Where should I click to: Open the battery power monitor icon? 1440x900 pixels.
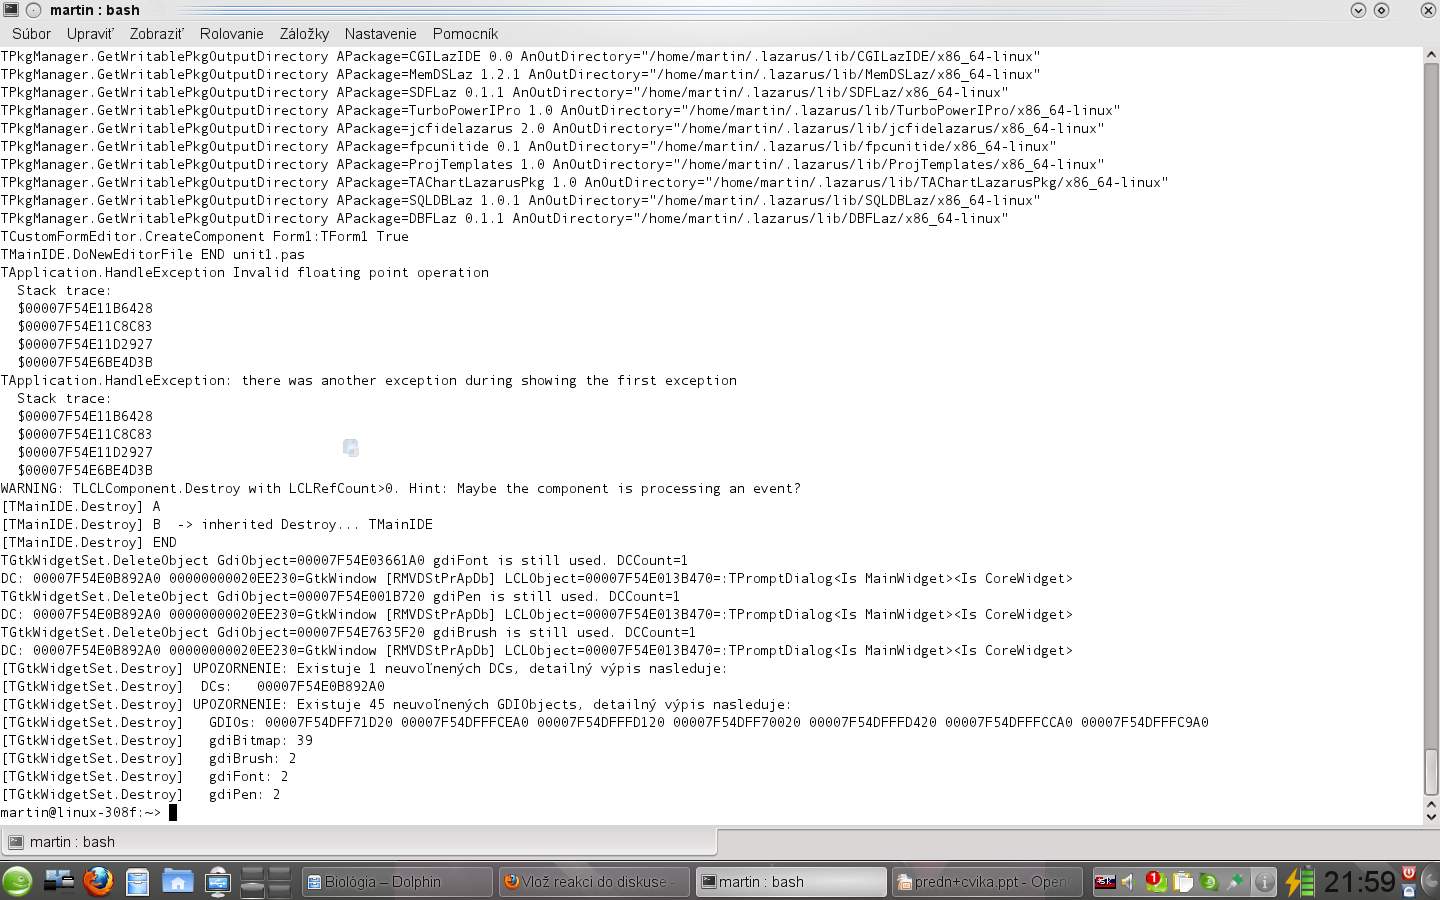coord(1299,882)
